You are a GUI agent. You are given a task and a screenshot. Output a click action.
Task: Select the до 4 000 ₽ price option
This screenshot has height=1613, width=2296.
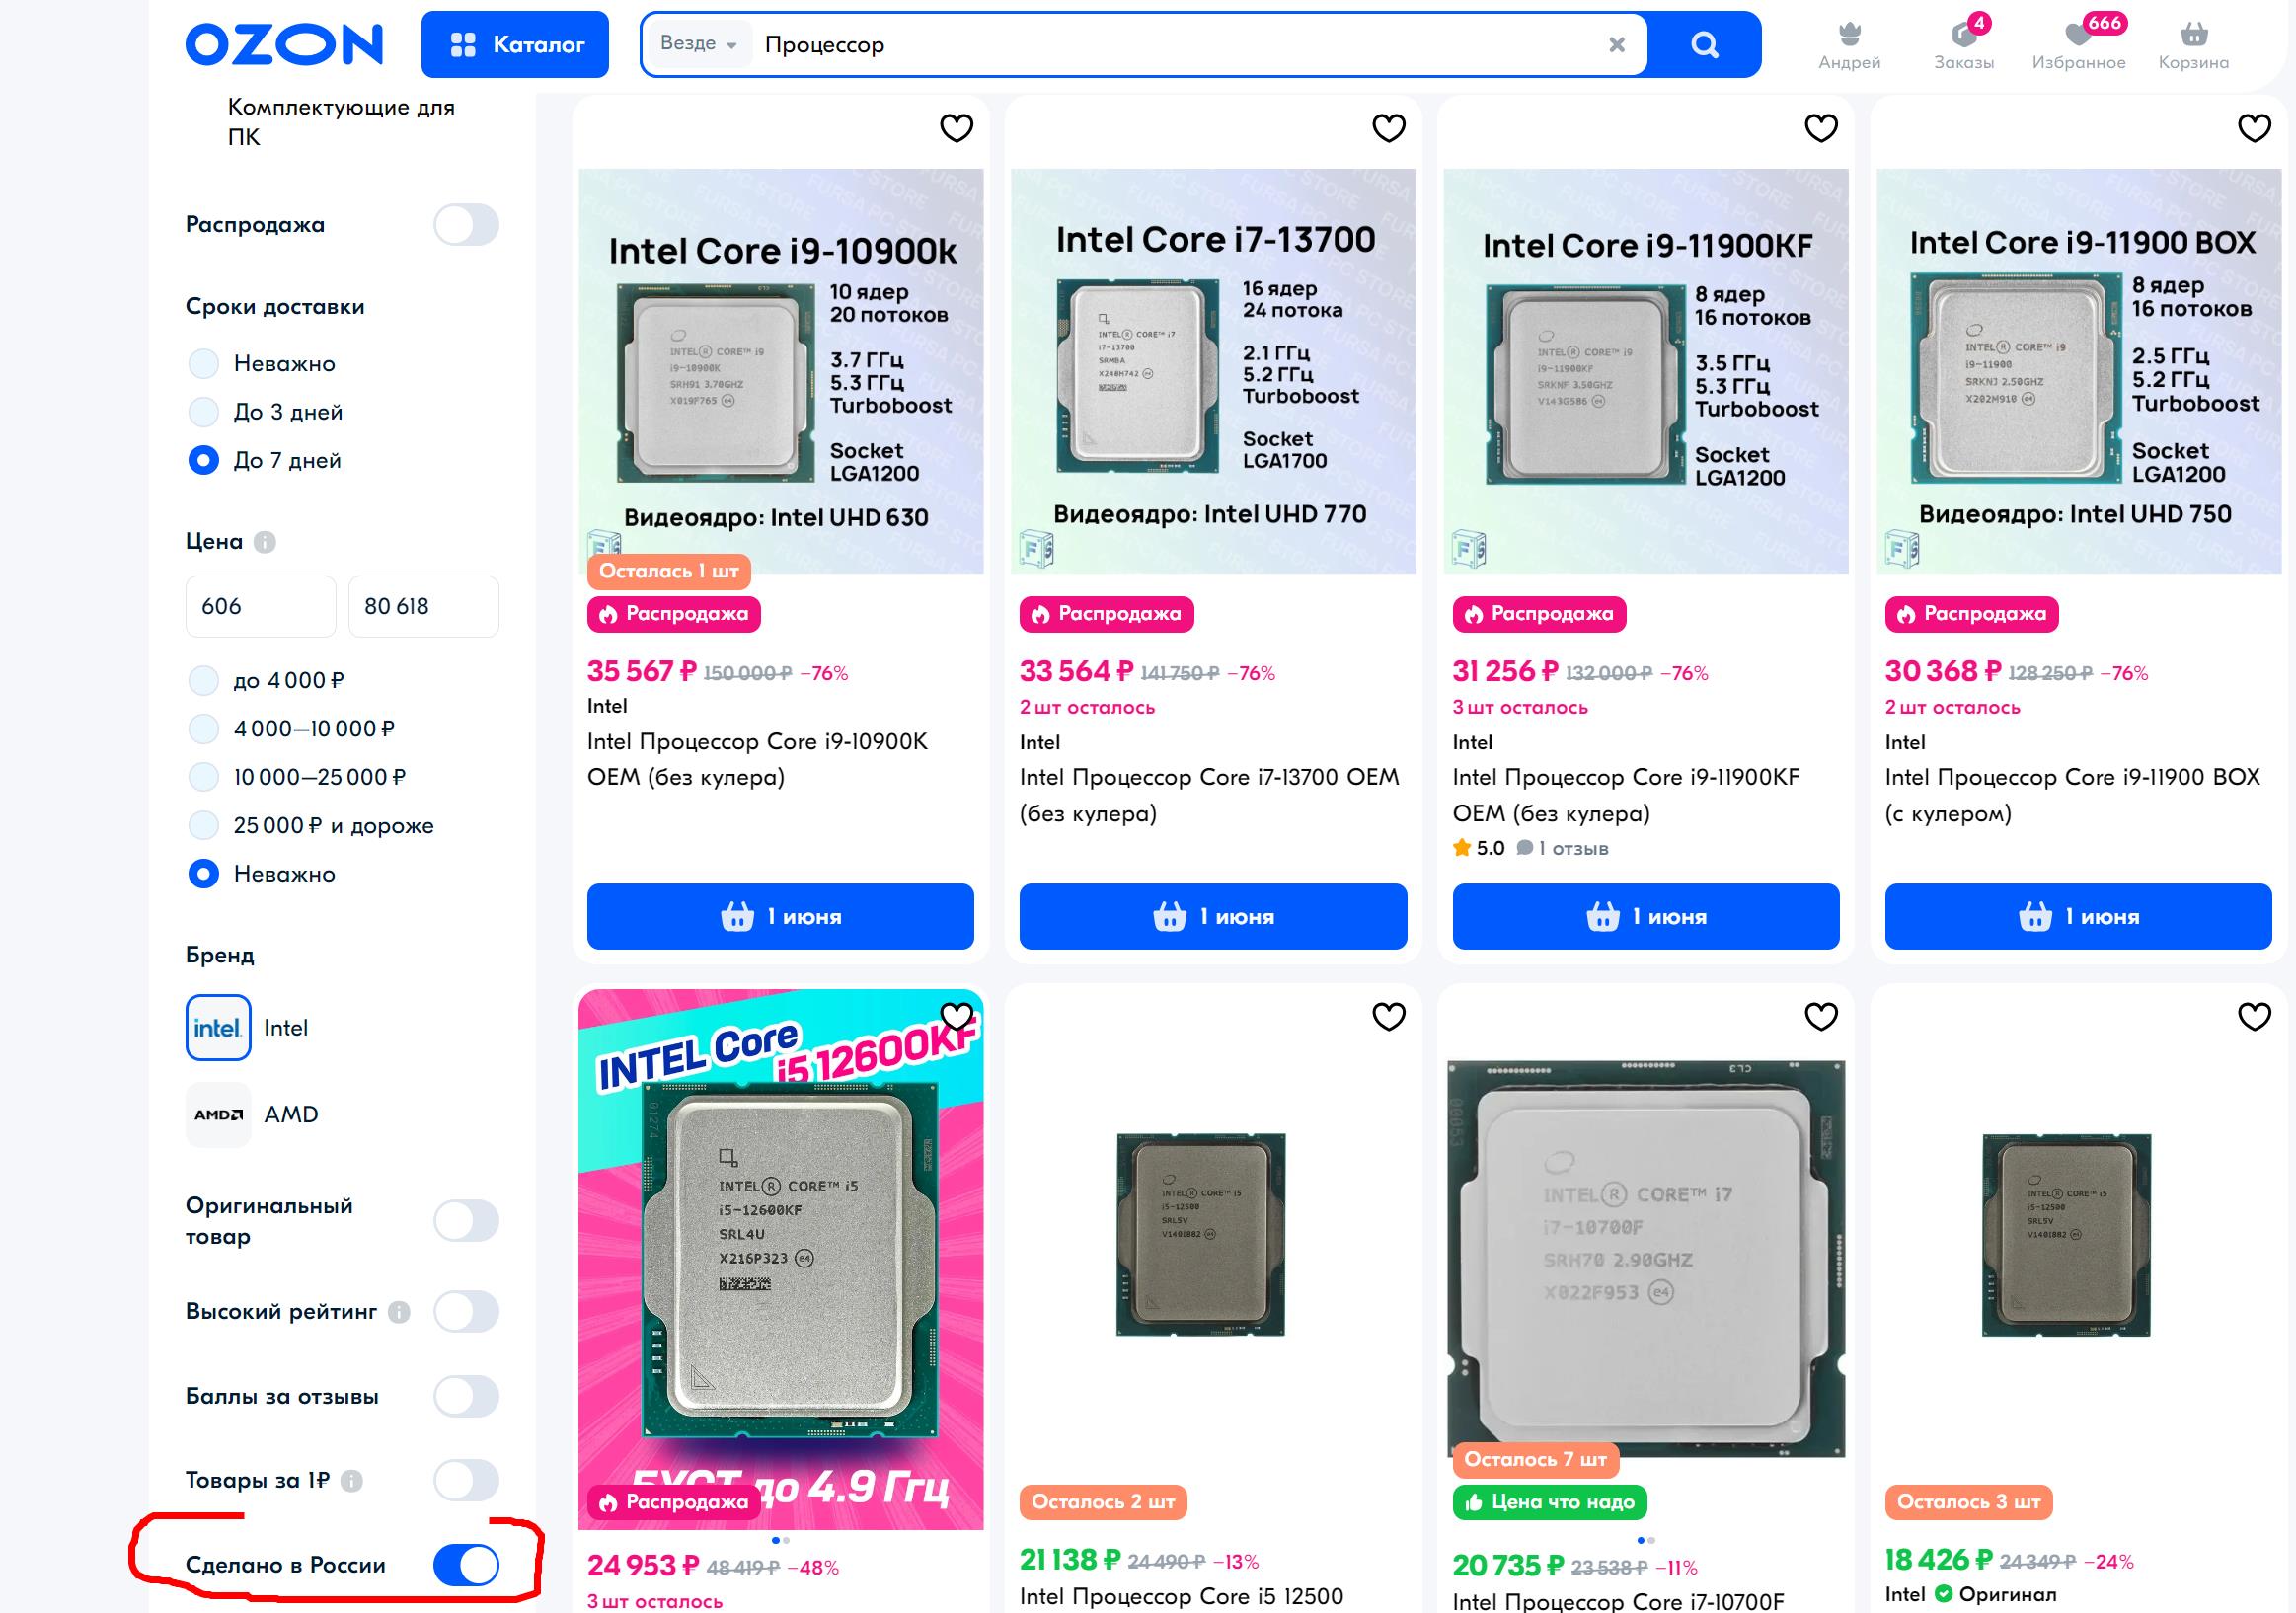click(204, 680)
